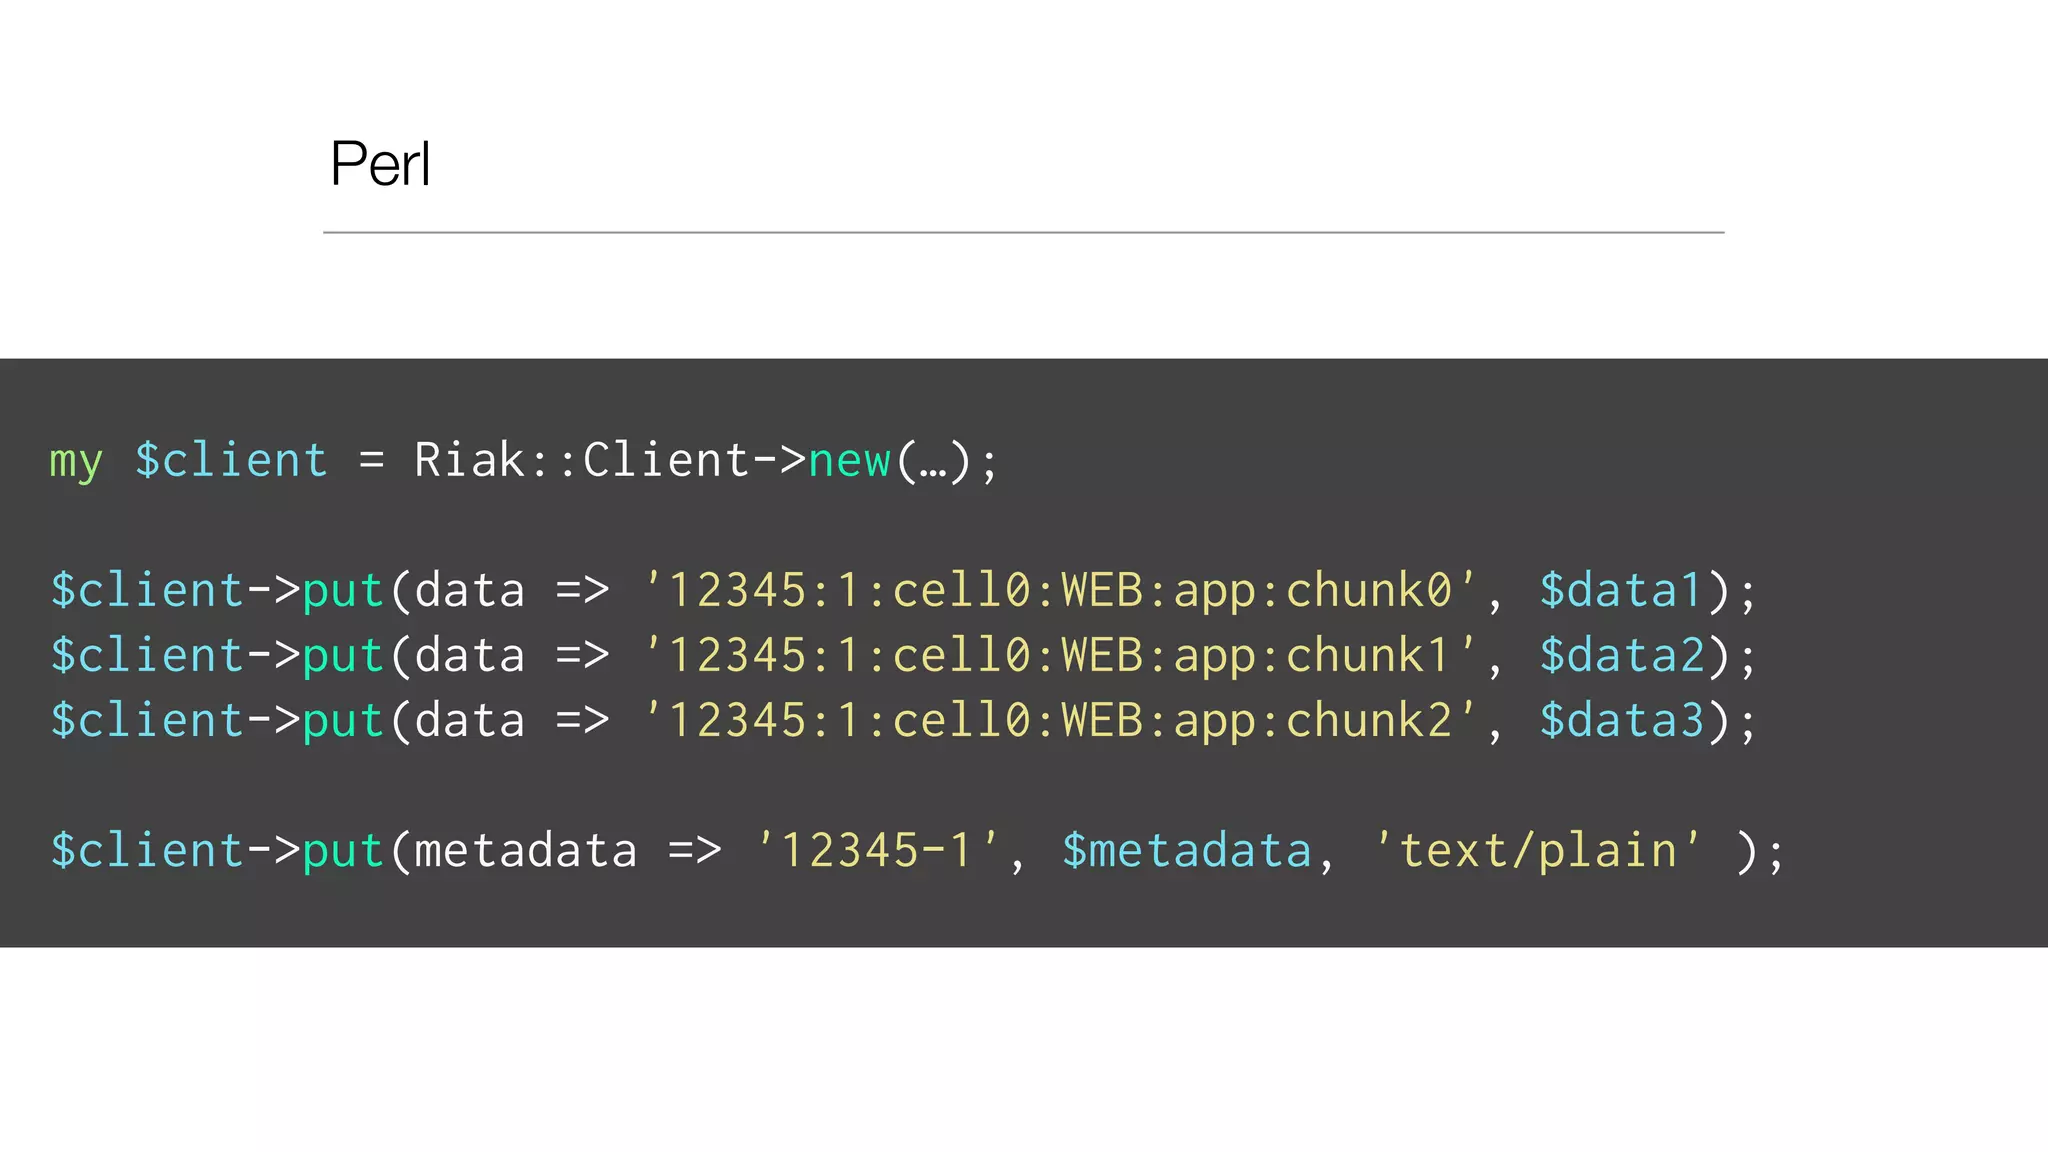
Task: Click the '$metadata' variable
Action: (x=1187, y=850)
